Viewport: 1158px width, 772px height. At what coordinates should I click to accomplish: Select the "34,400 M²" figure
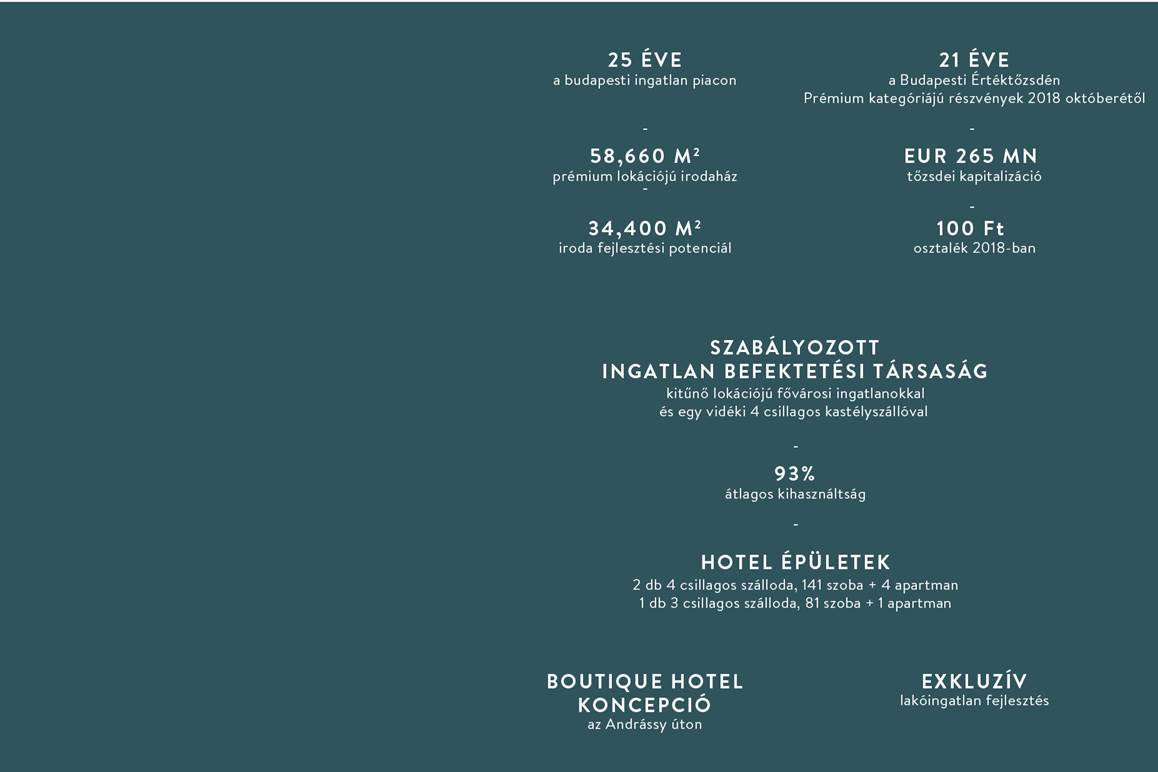pyautogui.click(x=645, y=228)
